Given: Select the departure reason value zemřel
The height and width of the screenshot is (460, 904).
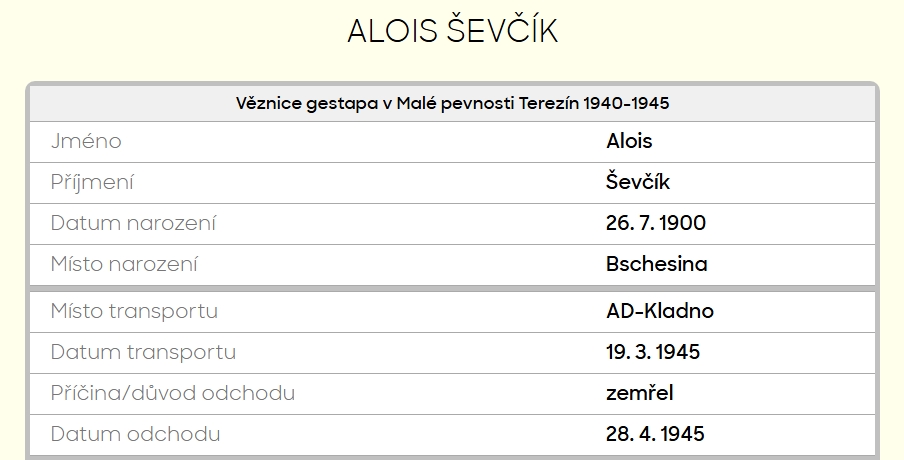Looking at the screenshot, I should 640,393.
